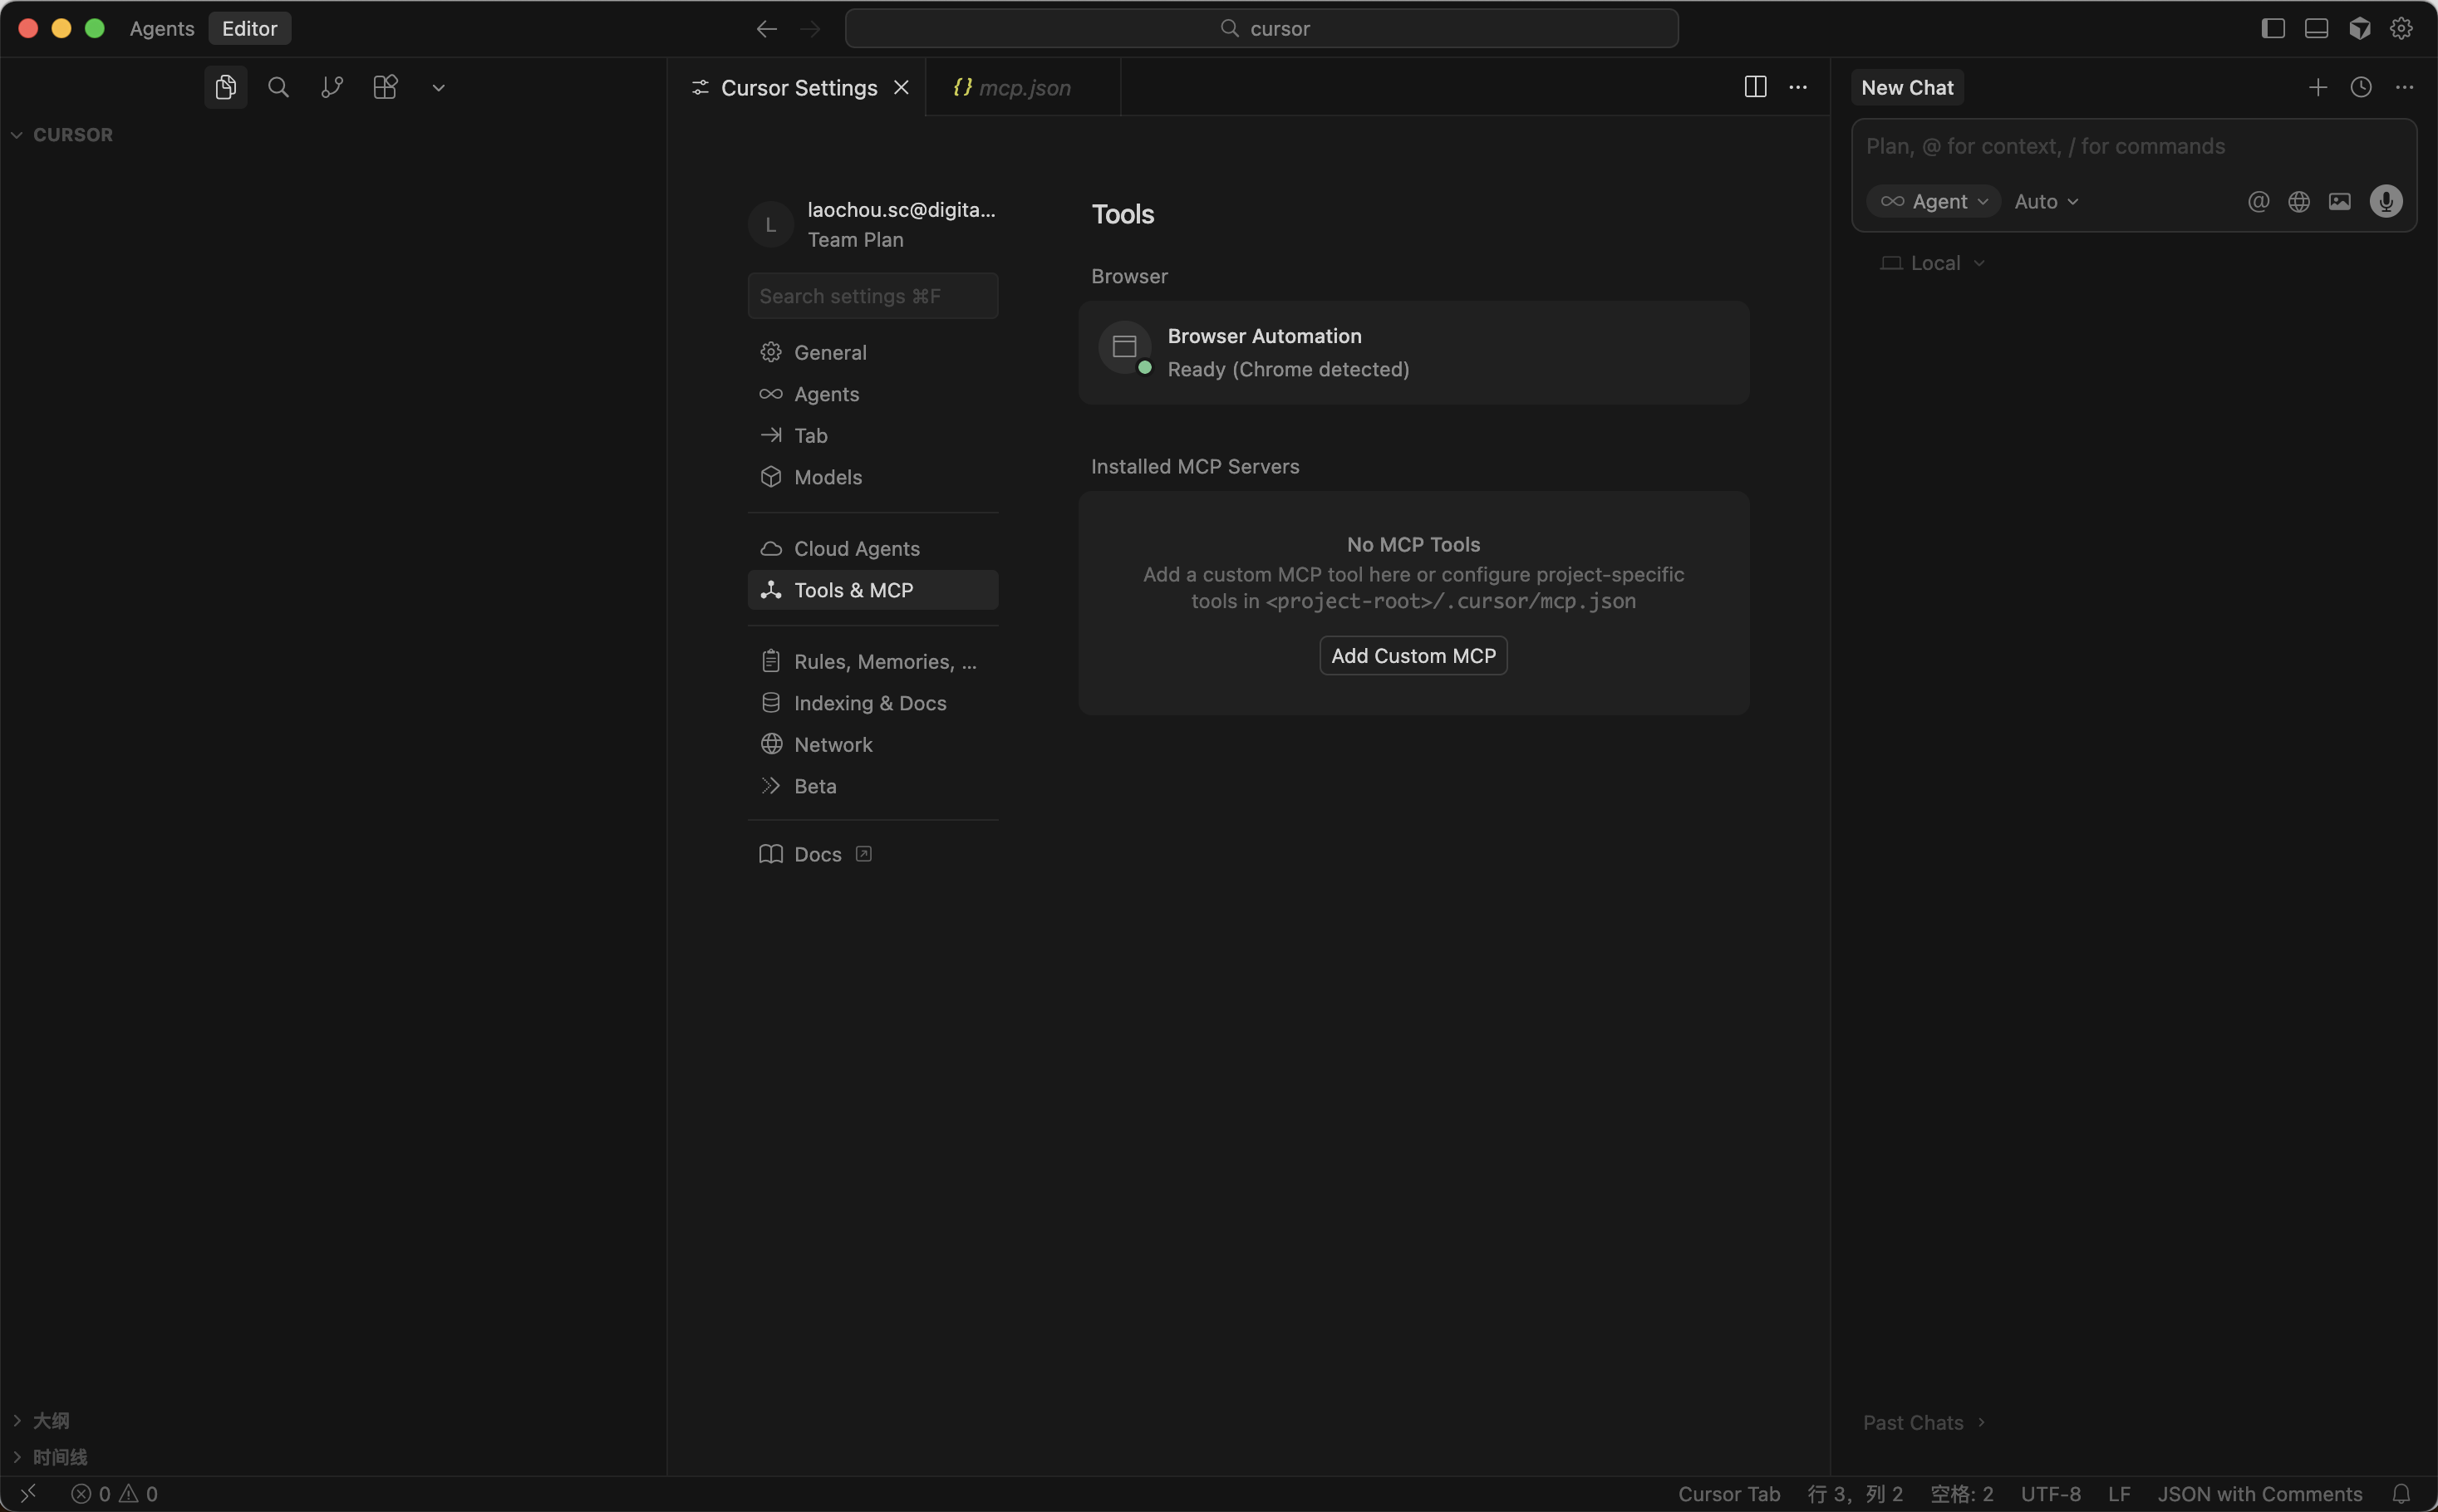Image resolution: width=2438 pixels, height=1512 pixels.
Task: Click the Search settings input field
Action: [x=872, y=296]
